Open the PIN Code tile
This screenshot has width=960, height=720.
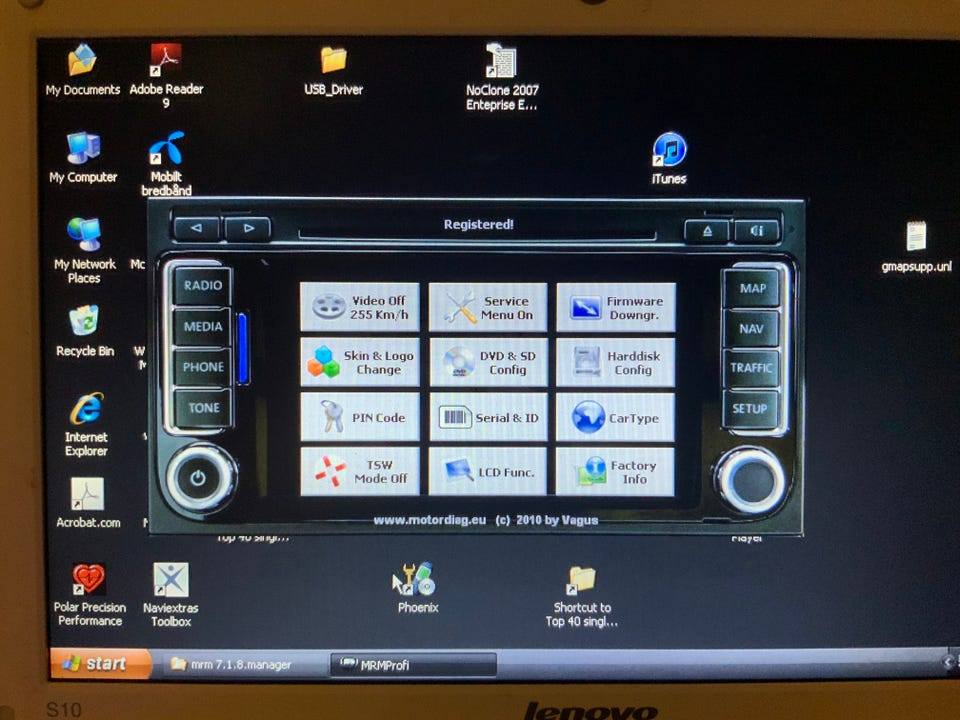pos(360,417)
